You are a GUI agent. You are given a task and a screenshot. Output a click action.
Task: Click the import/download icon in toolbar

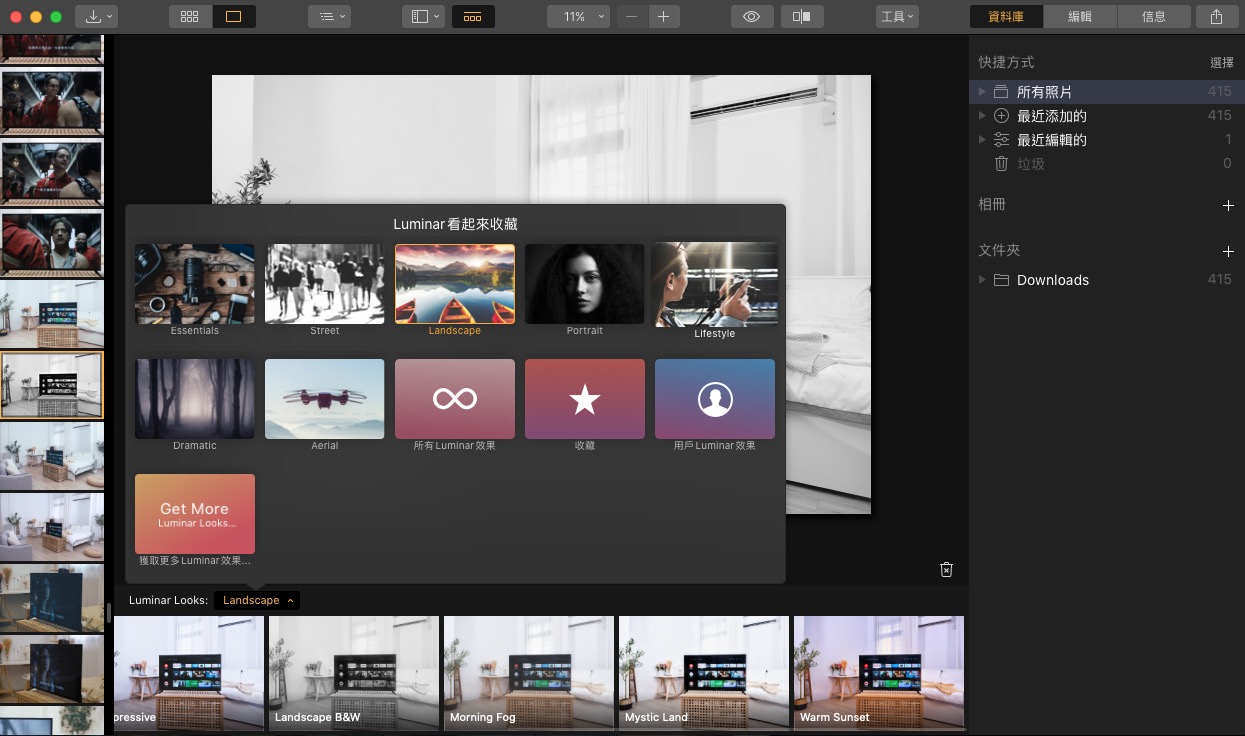[x=98, y=17]
